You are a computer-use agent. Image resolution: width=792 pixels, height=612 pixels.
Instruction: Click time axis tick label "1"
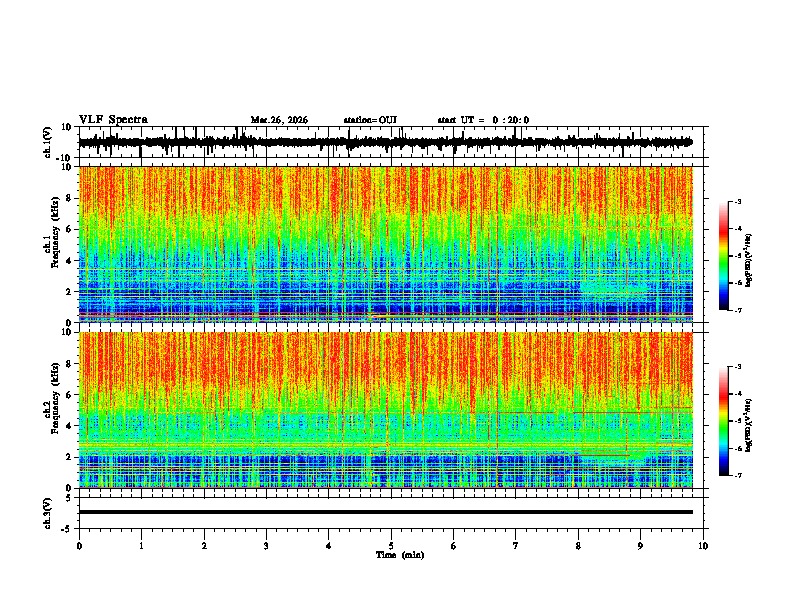click(141, 546)
